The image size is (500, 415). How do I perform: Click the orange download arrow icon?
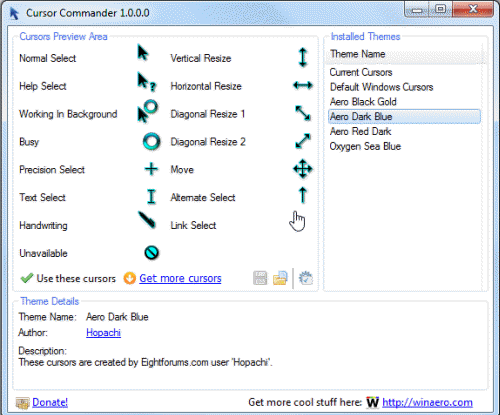130,278
